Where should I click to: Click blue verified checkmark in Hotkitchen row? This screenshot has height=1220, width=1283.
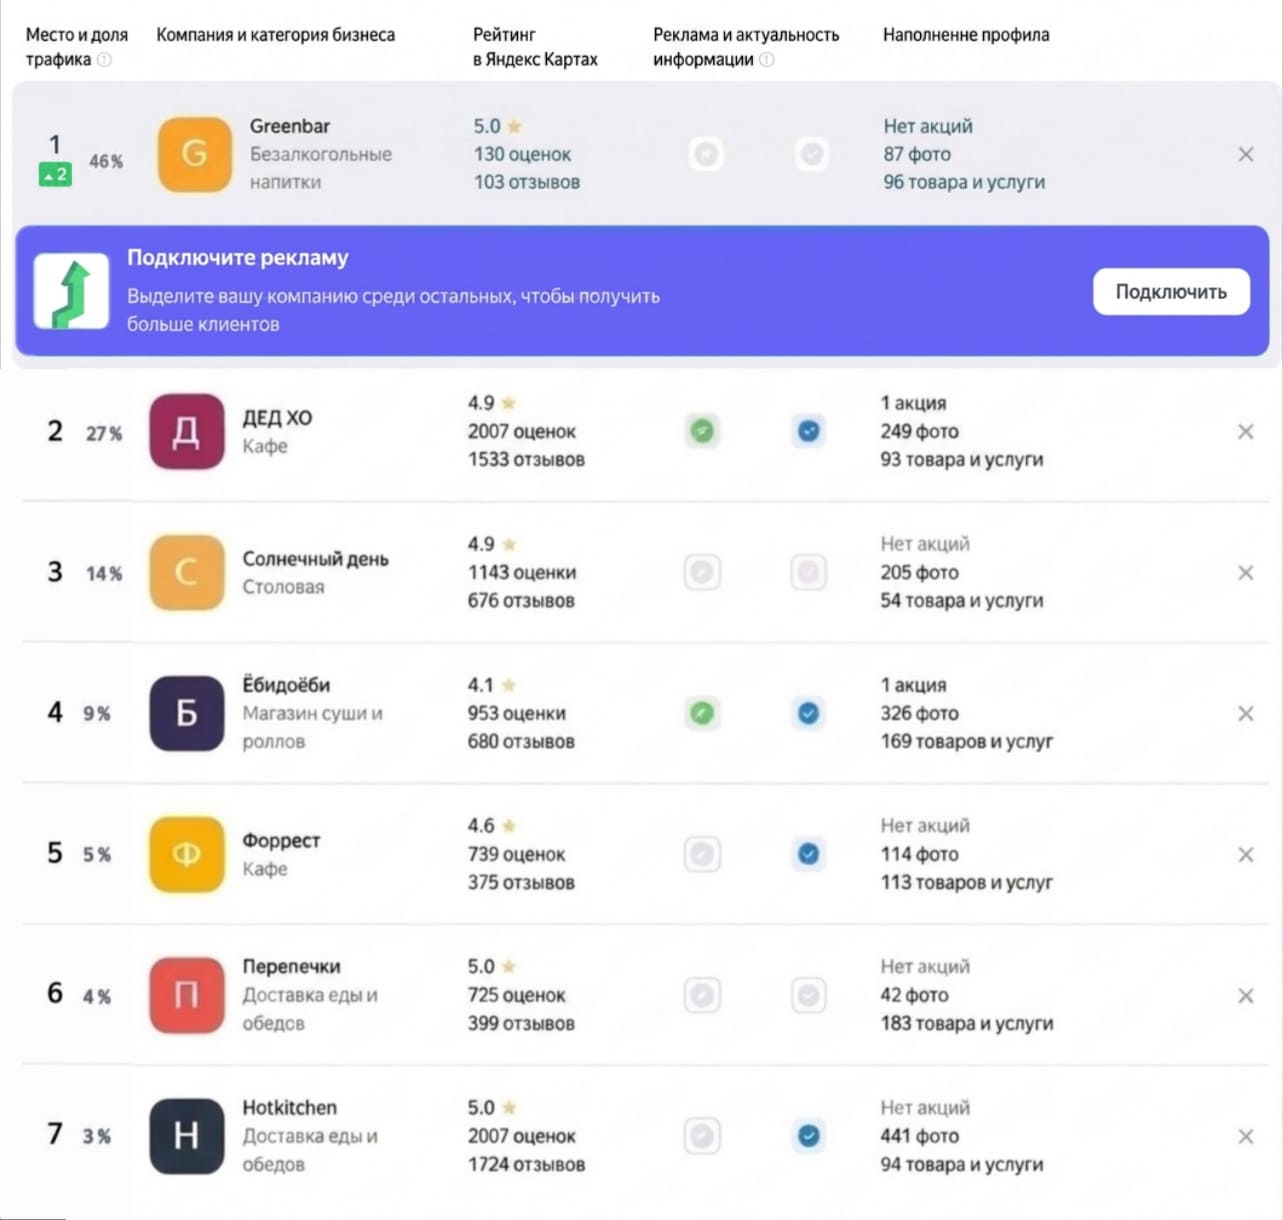point(808,1136)
